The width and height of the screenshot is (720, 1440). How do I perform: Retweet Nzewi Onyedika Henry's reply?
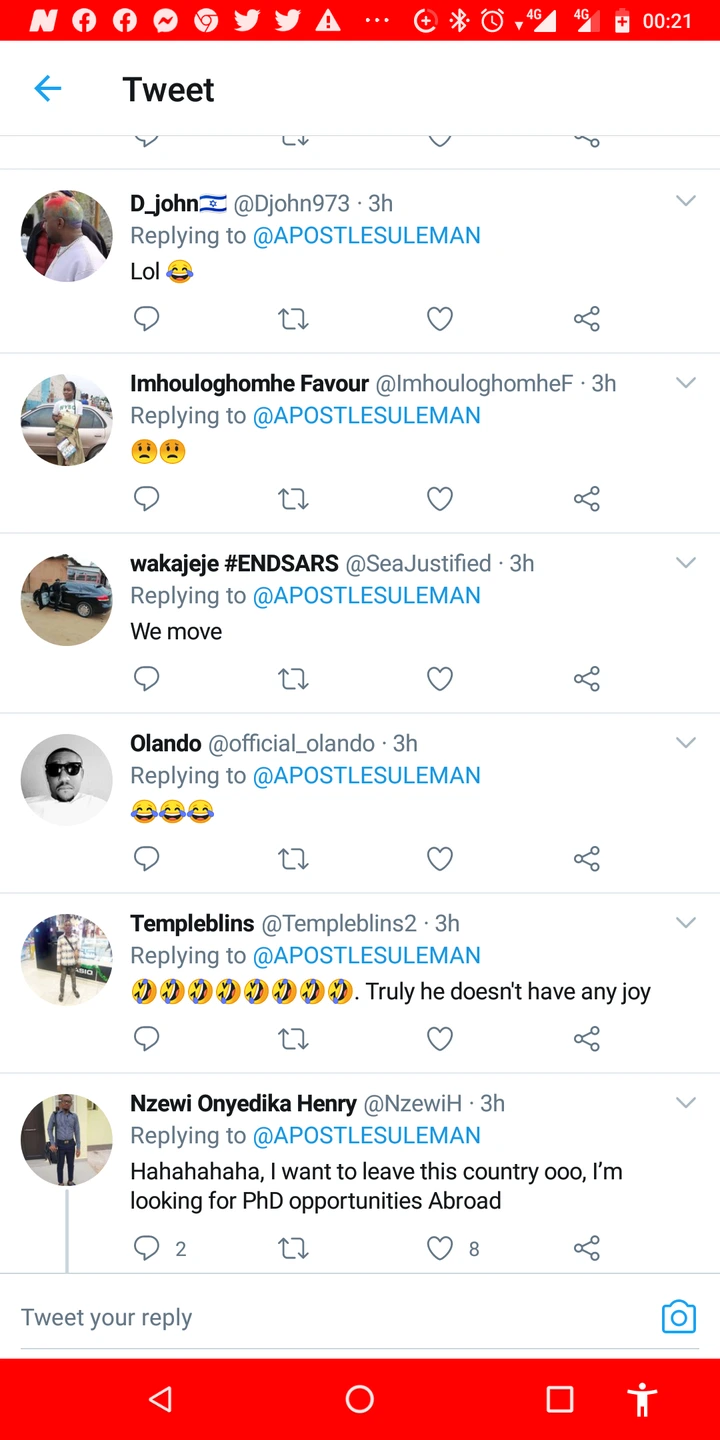click(293, 1248)
